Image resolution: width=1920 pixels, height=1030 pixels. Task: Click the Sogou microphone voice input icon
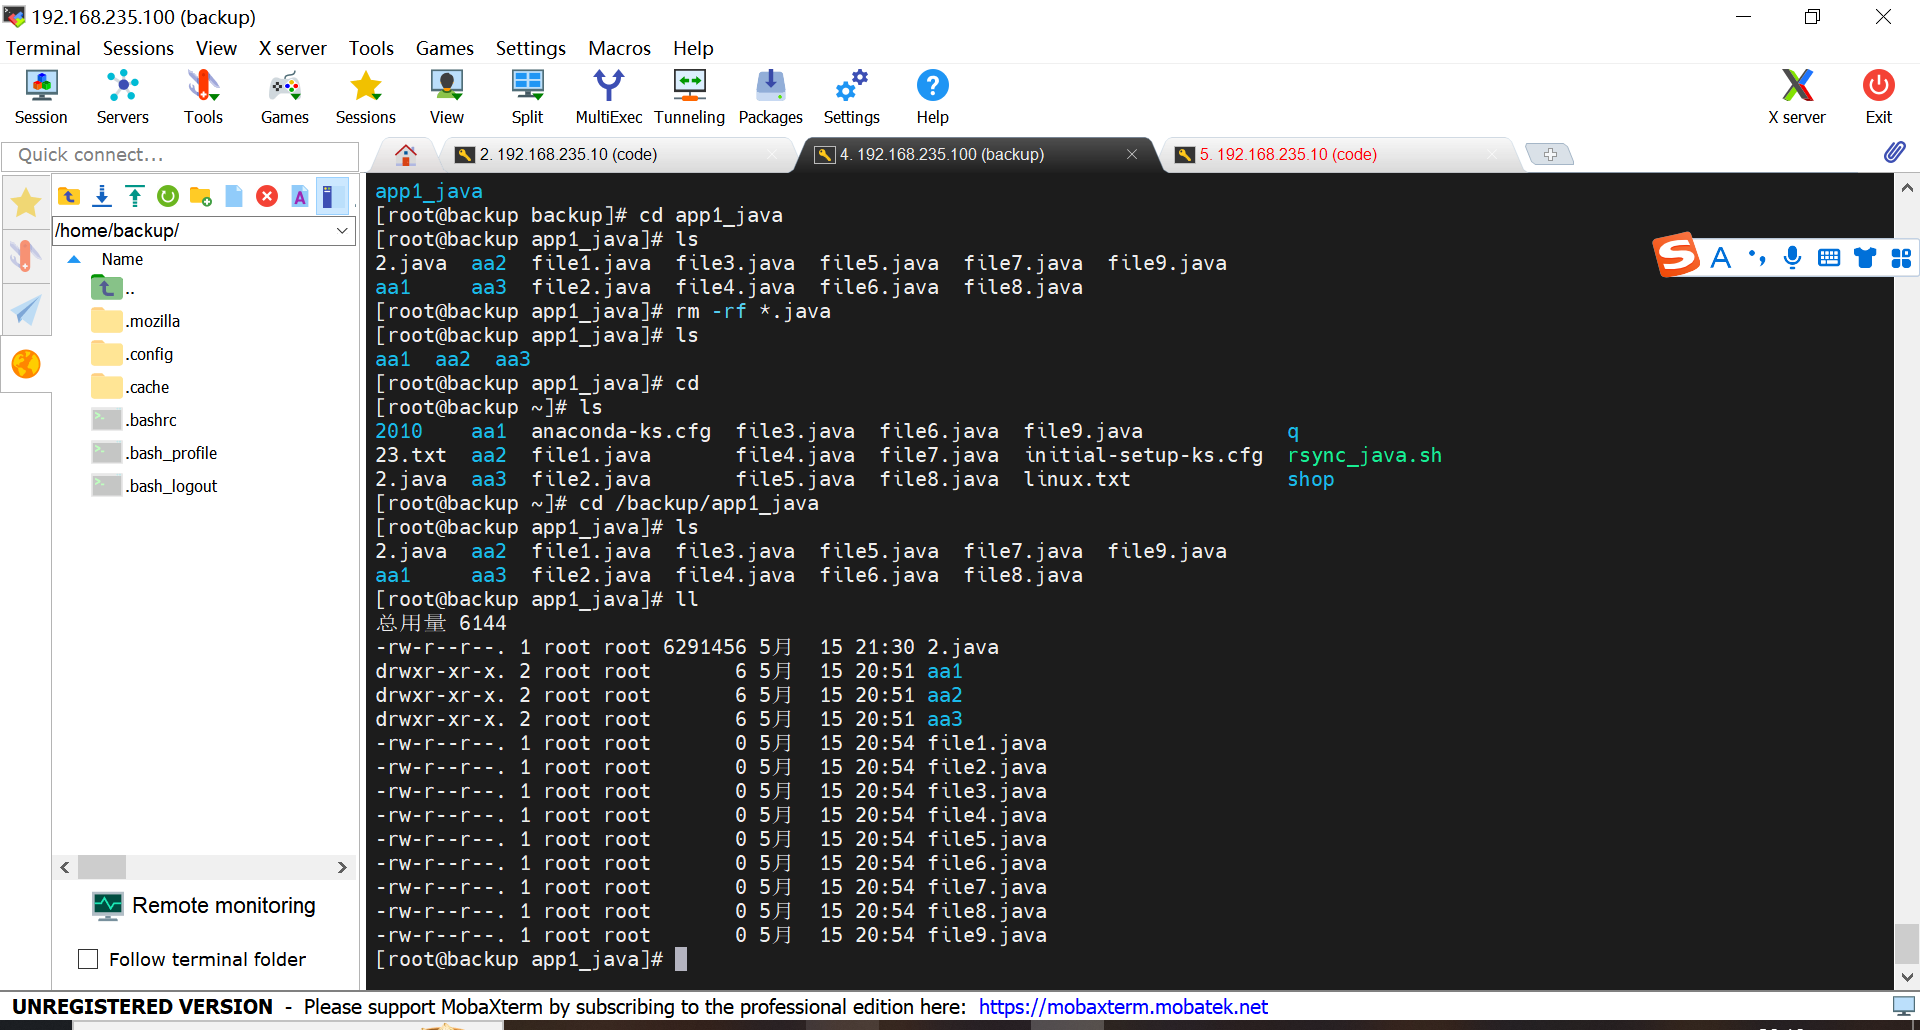point(1792,257)
